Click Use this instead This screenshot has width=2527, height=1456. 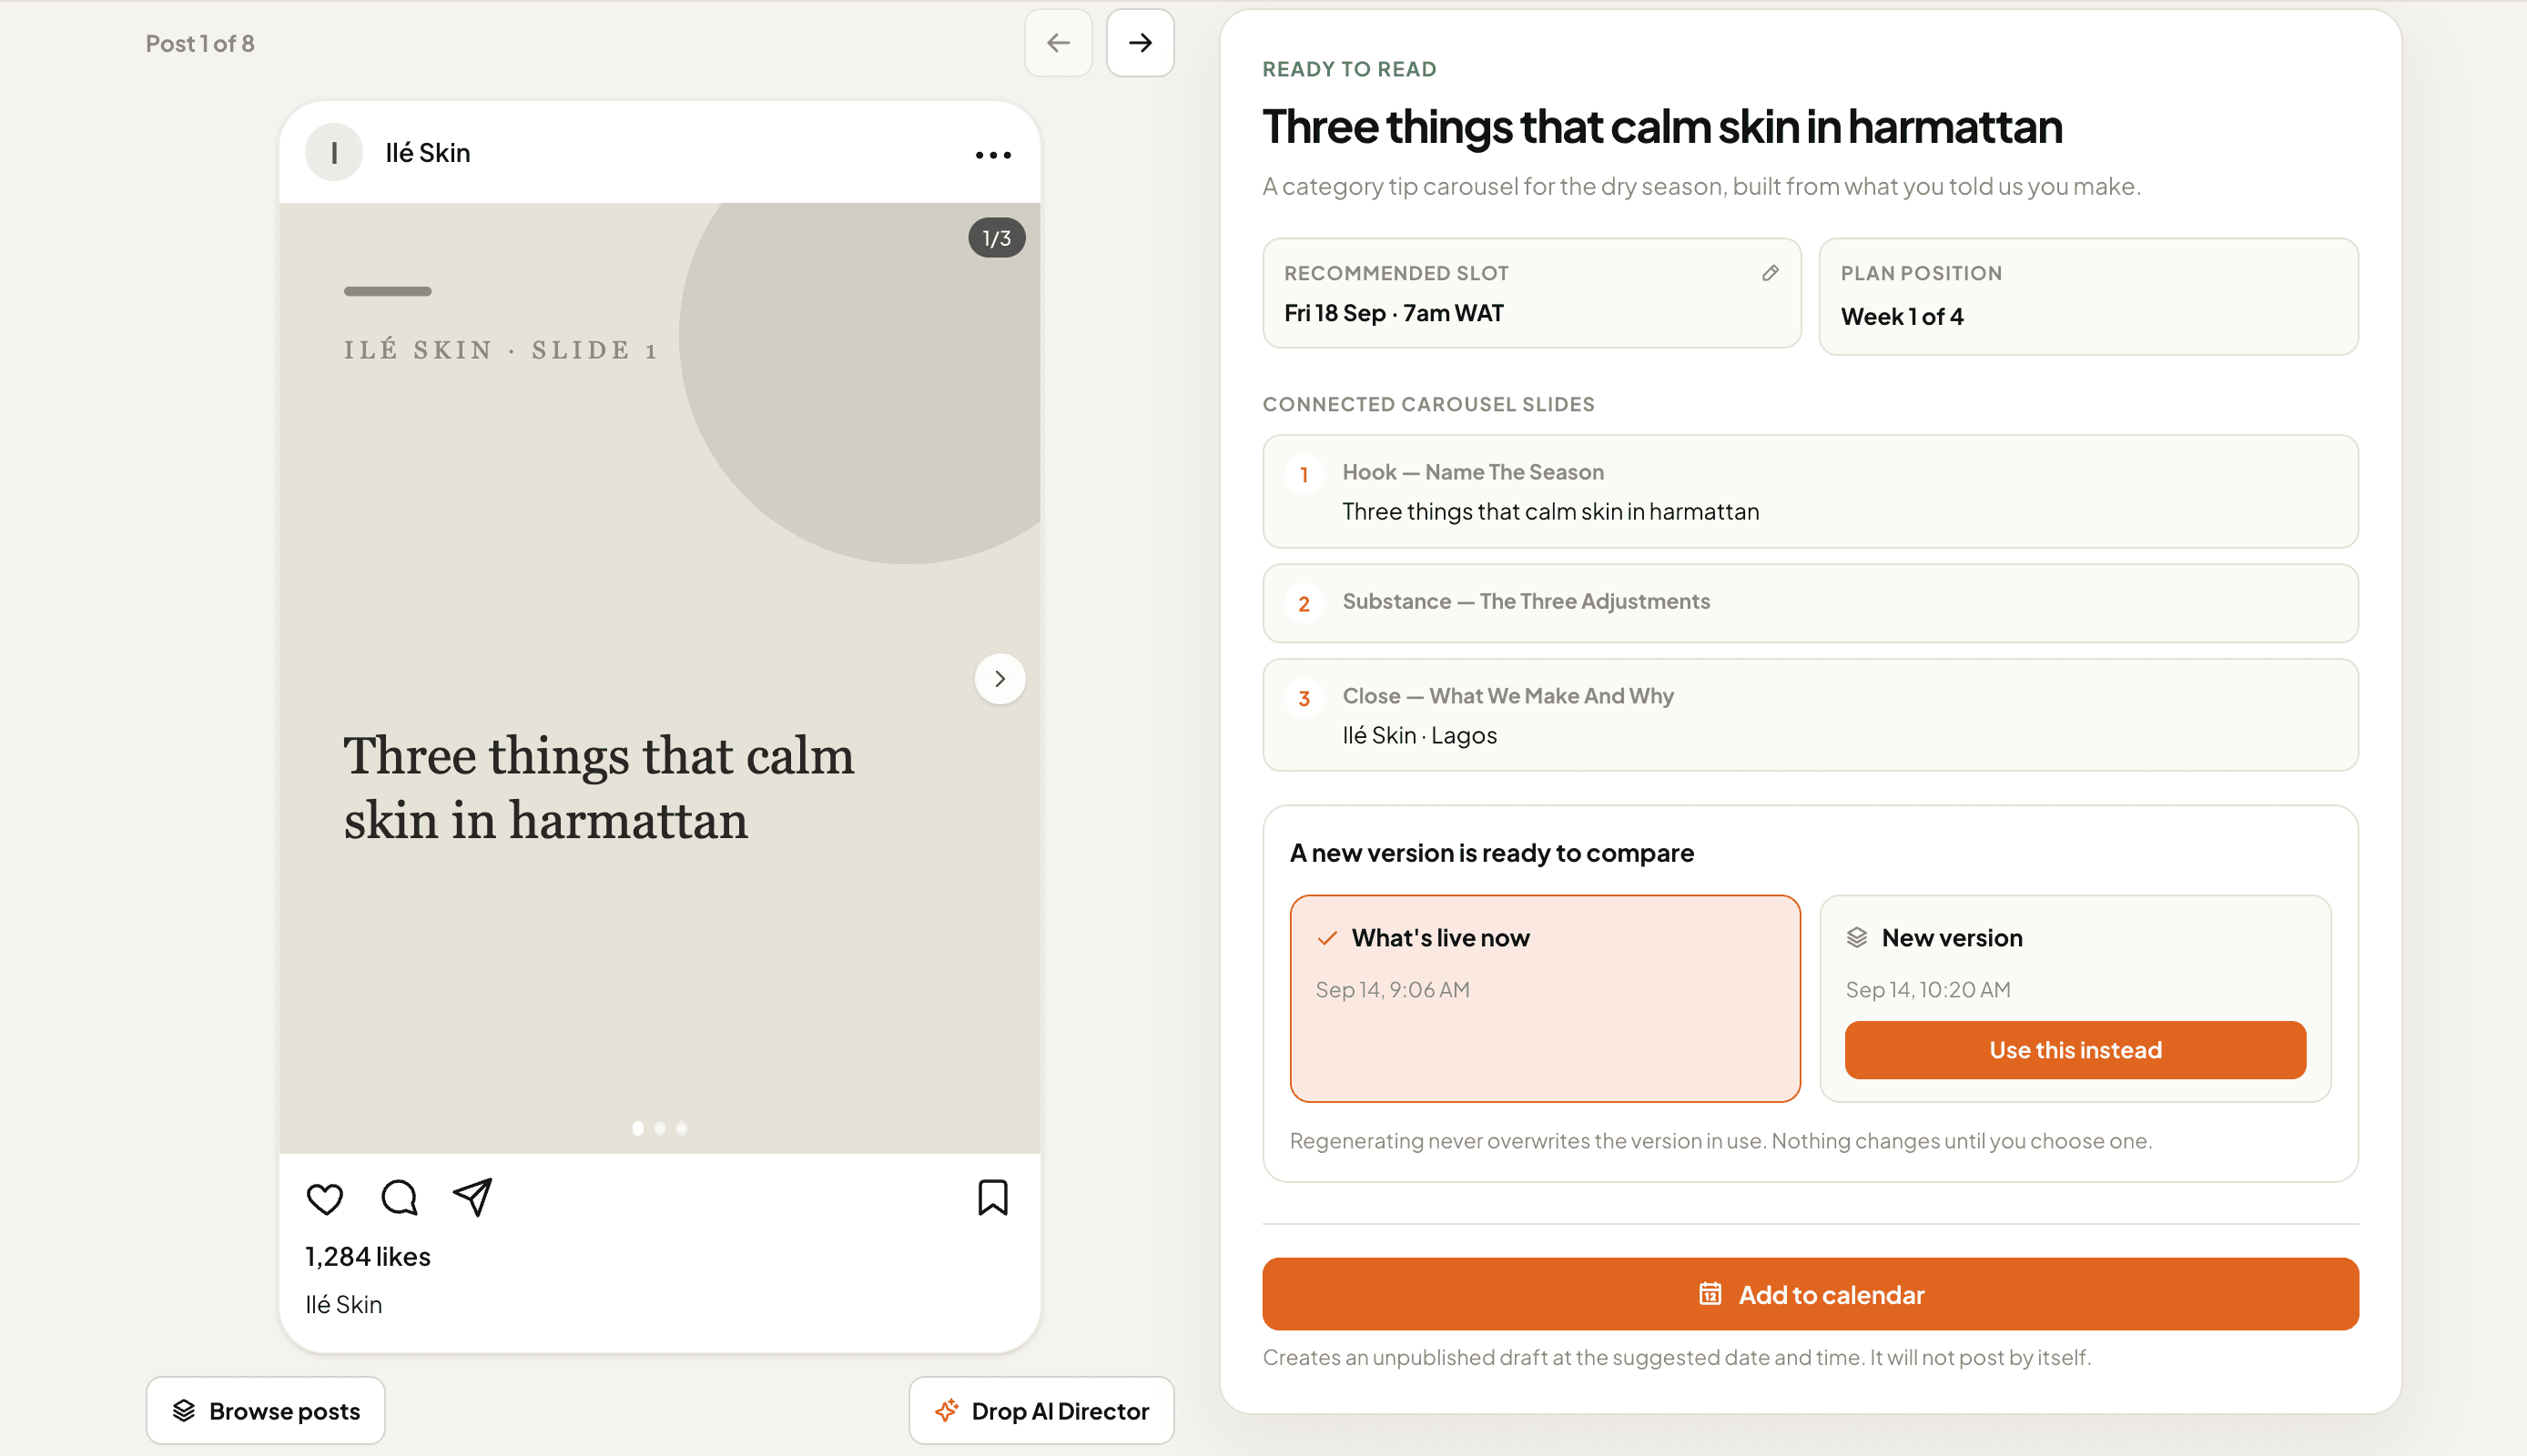pyautogui.click(x=2075, y=1050)
